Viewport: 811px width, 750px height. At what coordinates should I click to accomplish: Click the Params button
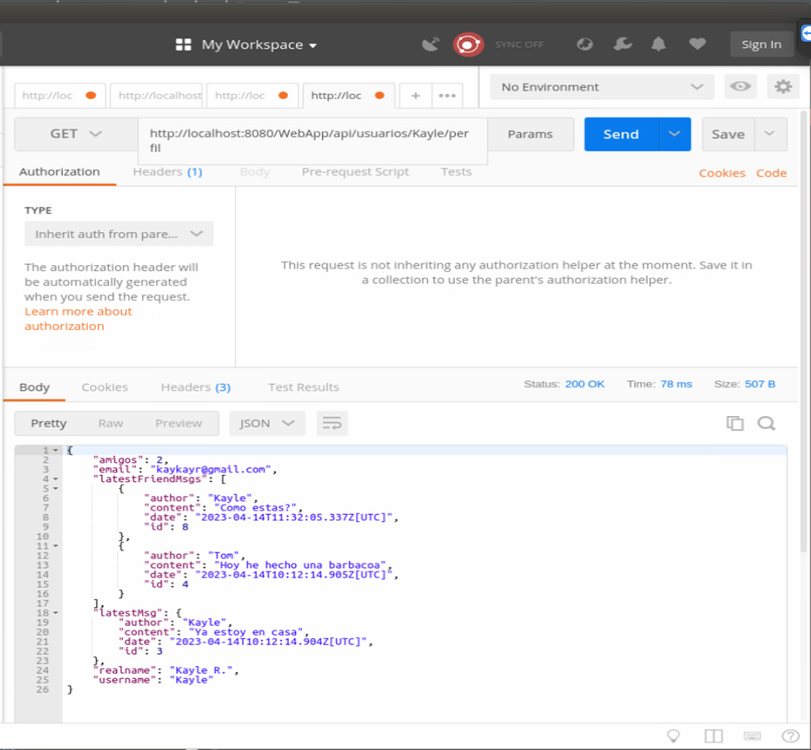[530, 134]
